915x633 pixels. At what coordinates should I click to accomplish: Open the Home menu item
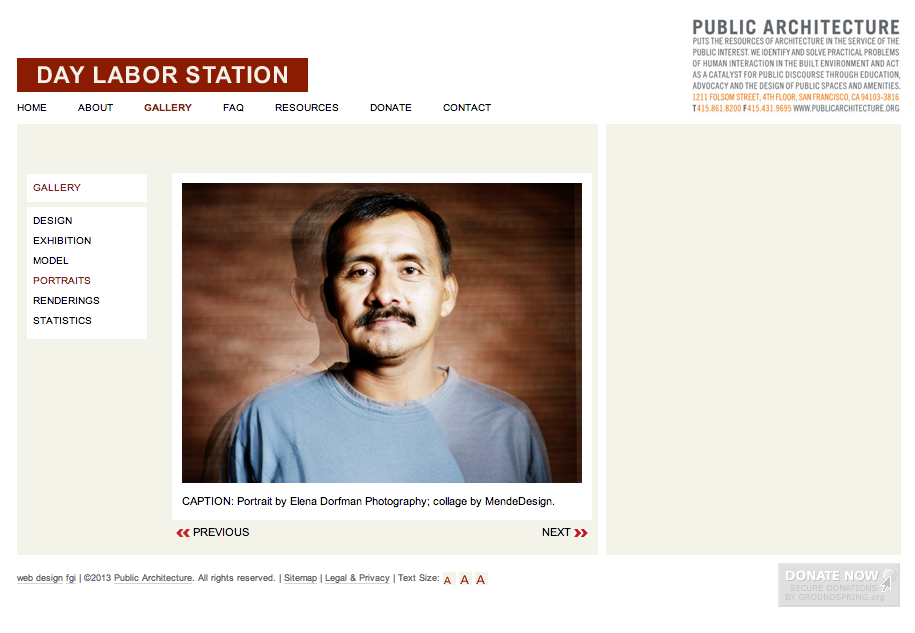(x=32, y=107)
